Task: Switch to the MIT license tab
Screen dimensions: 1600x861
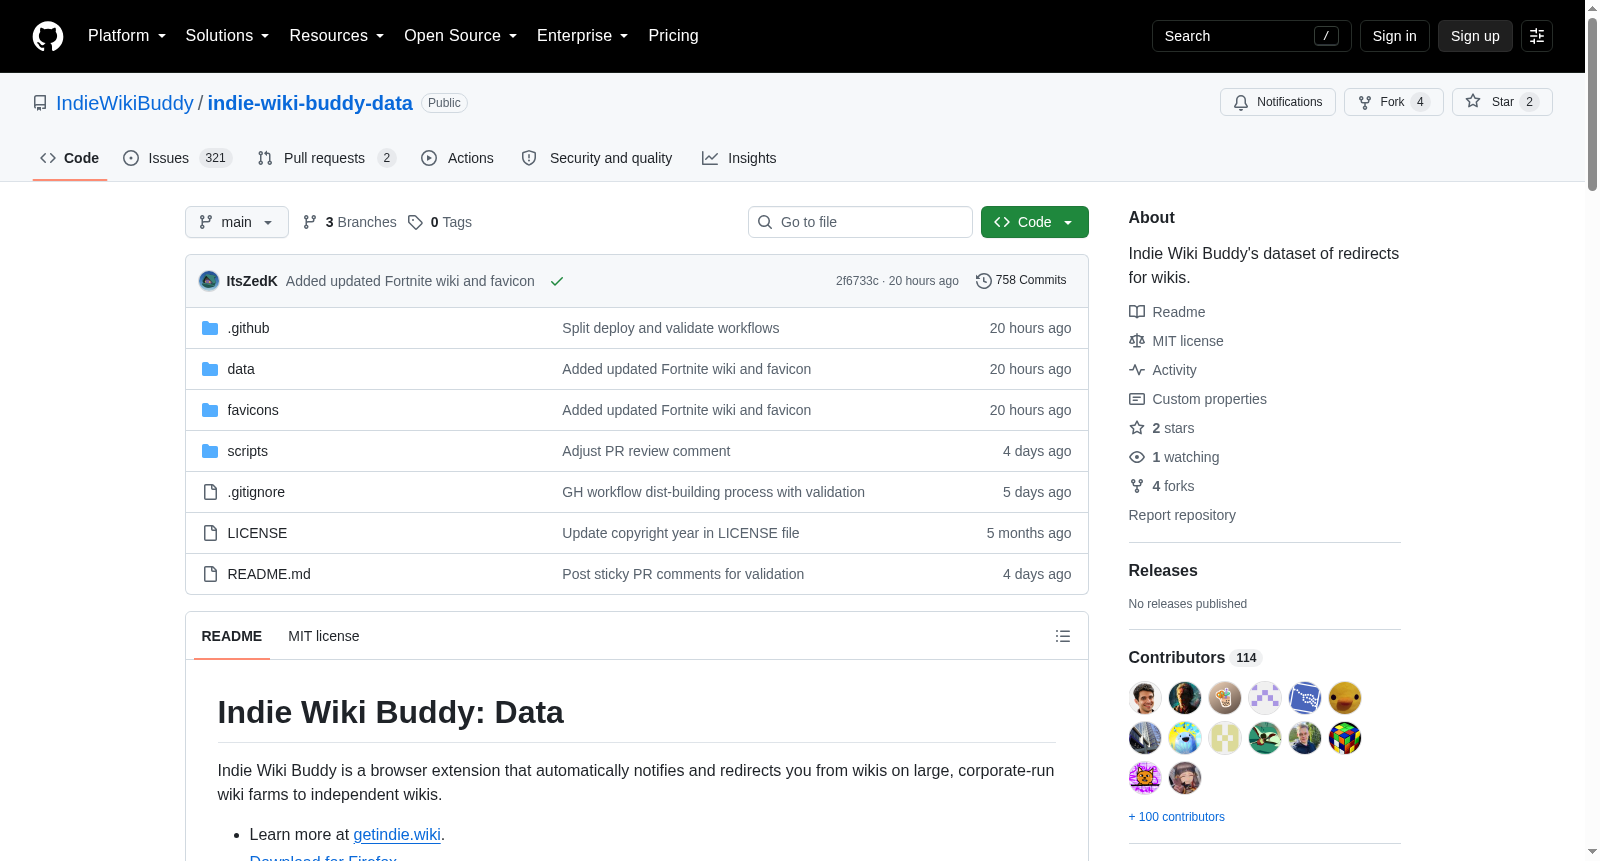Action: (324, 636)
